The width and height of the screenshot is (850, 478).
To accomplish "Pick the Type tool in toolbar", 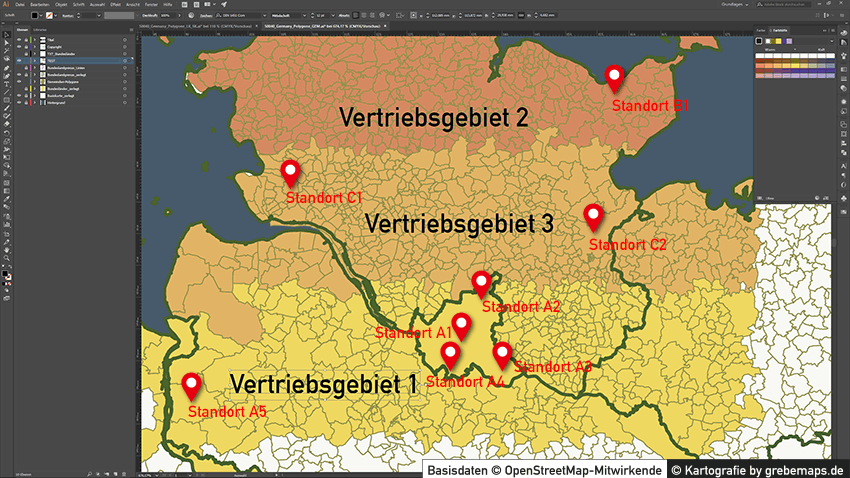I will pos(7,85).
